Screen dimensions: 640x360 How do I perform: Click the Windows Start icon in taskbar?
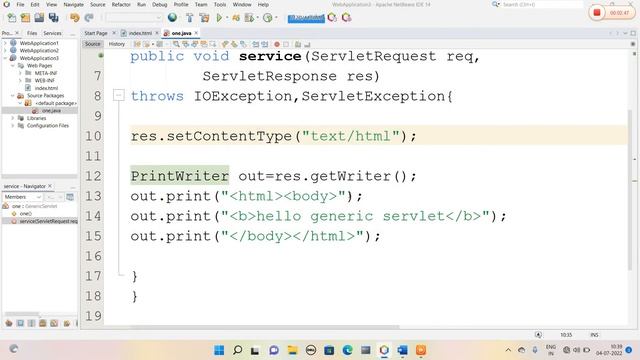pyautogui.click(x=219, y=350)
